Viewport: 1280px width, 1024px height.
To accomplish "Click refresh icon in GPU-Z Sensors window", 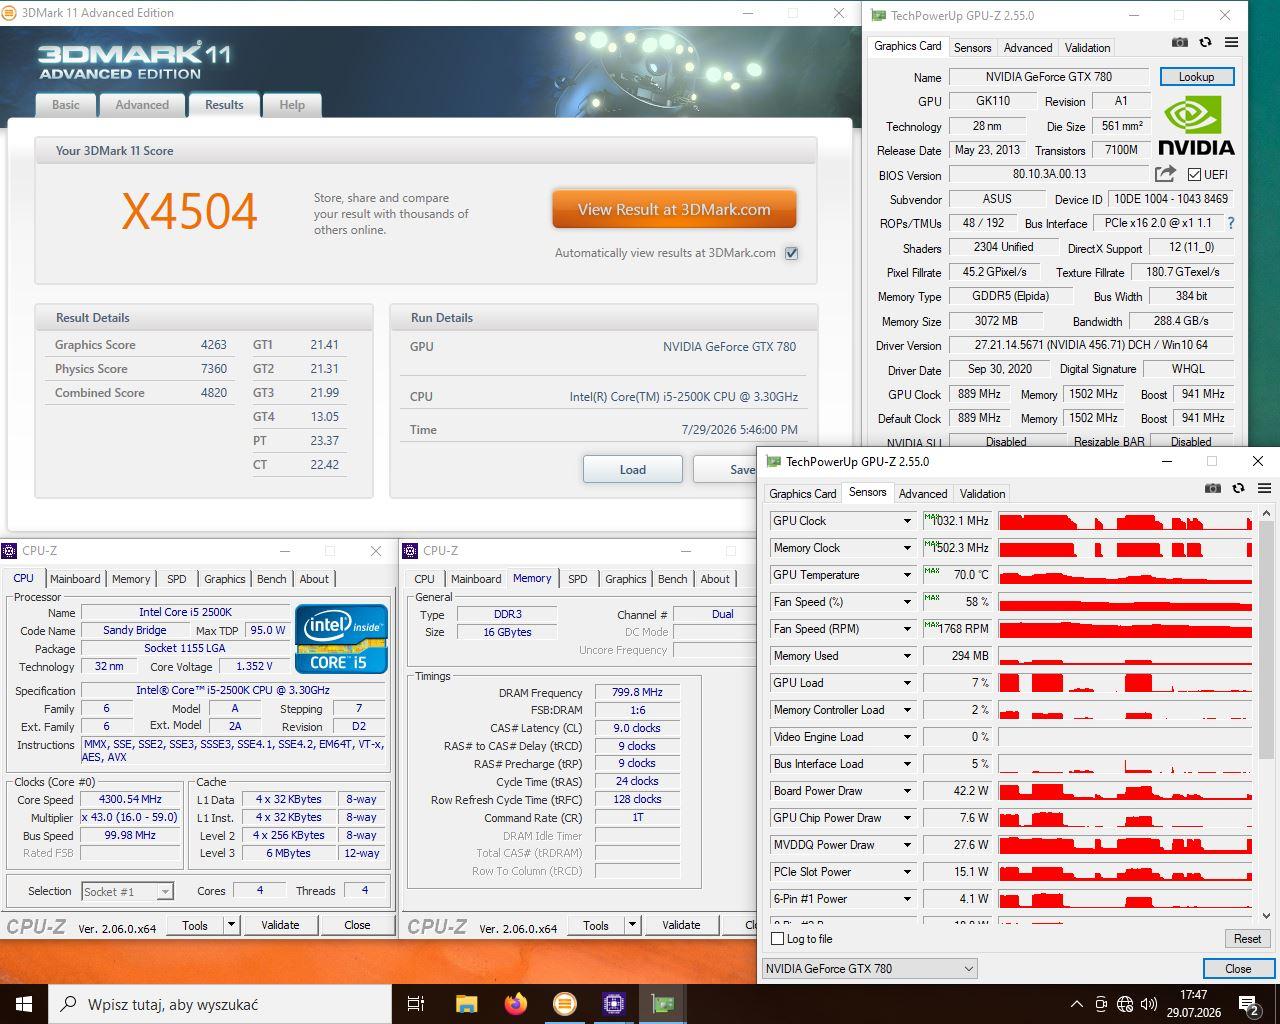I will 1238,488.
